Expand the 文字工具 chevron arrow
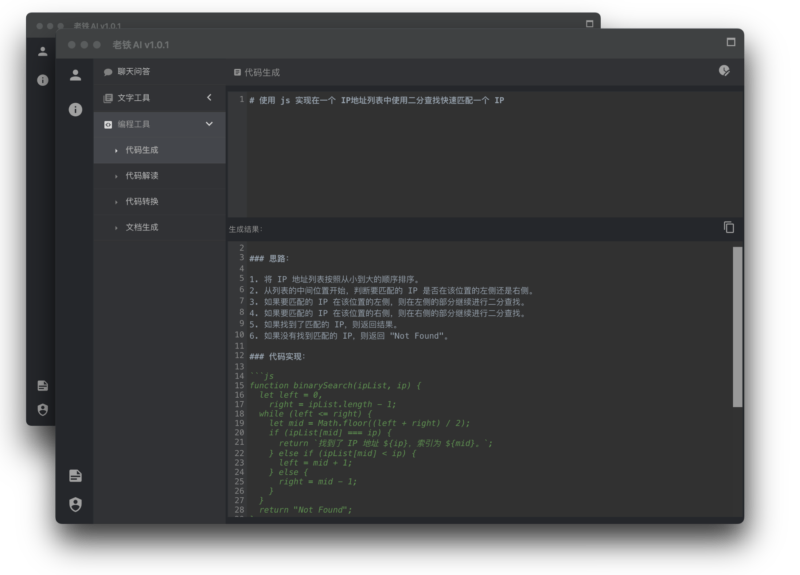This screenshot has width=800, height=575. pyautogui.click(x=209, y=98)
